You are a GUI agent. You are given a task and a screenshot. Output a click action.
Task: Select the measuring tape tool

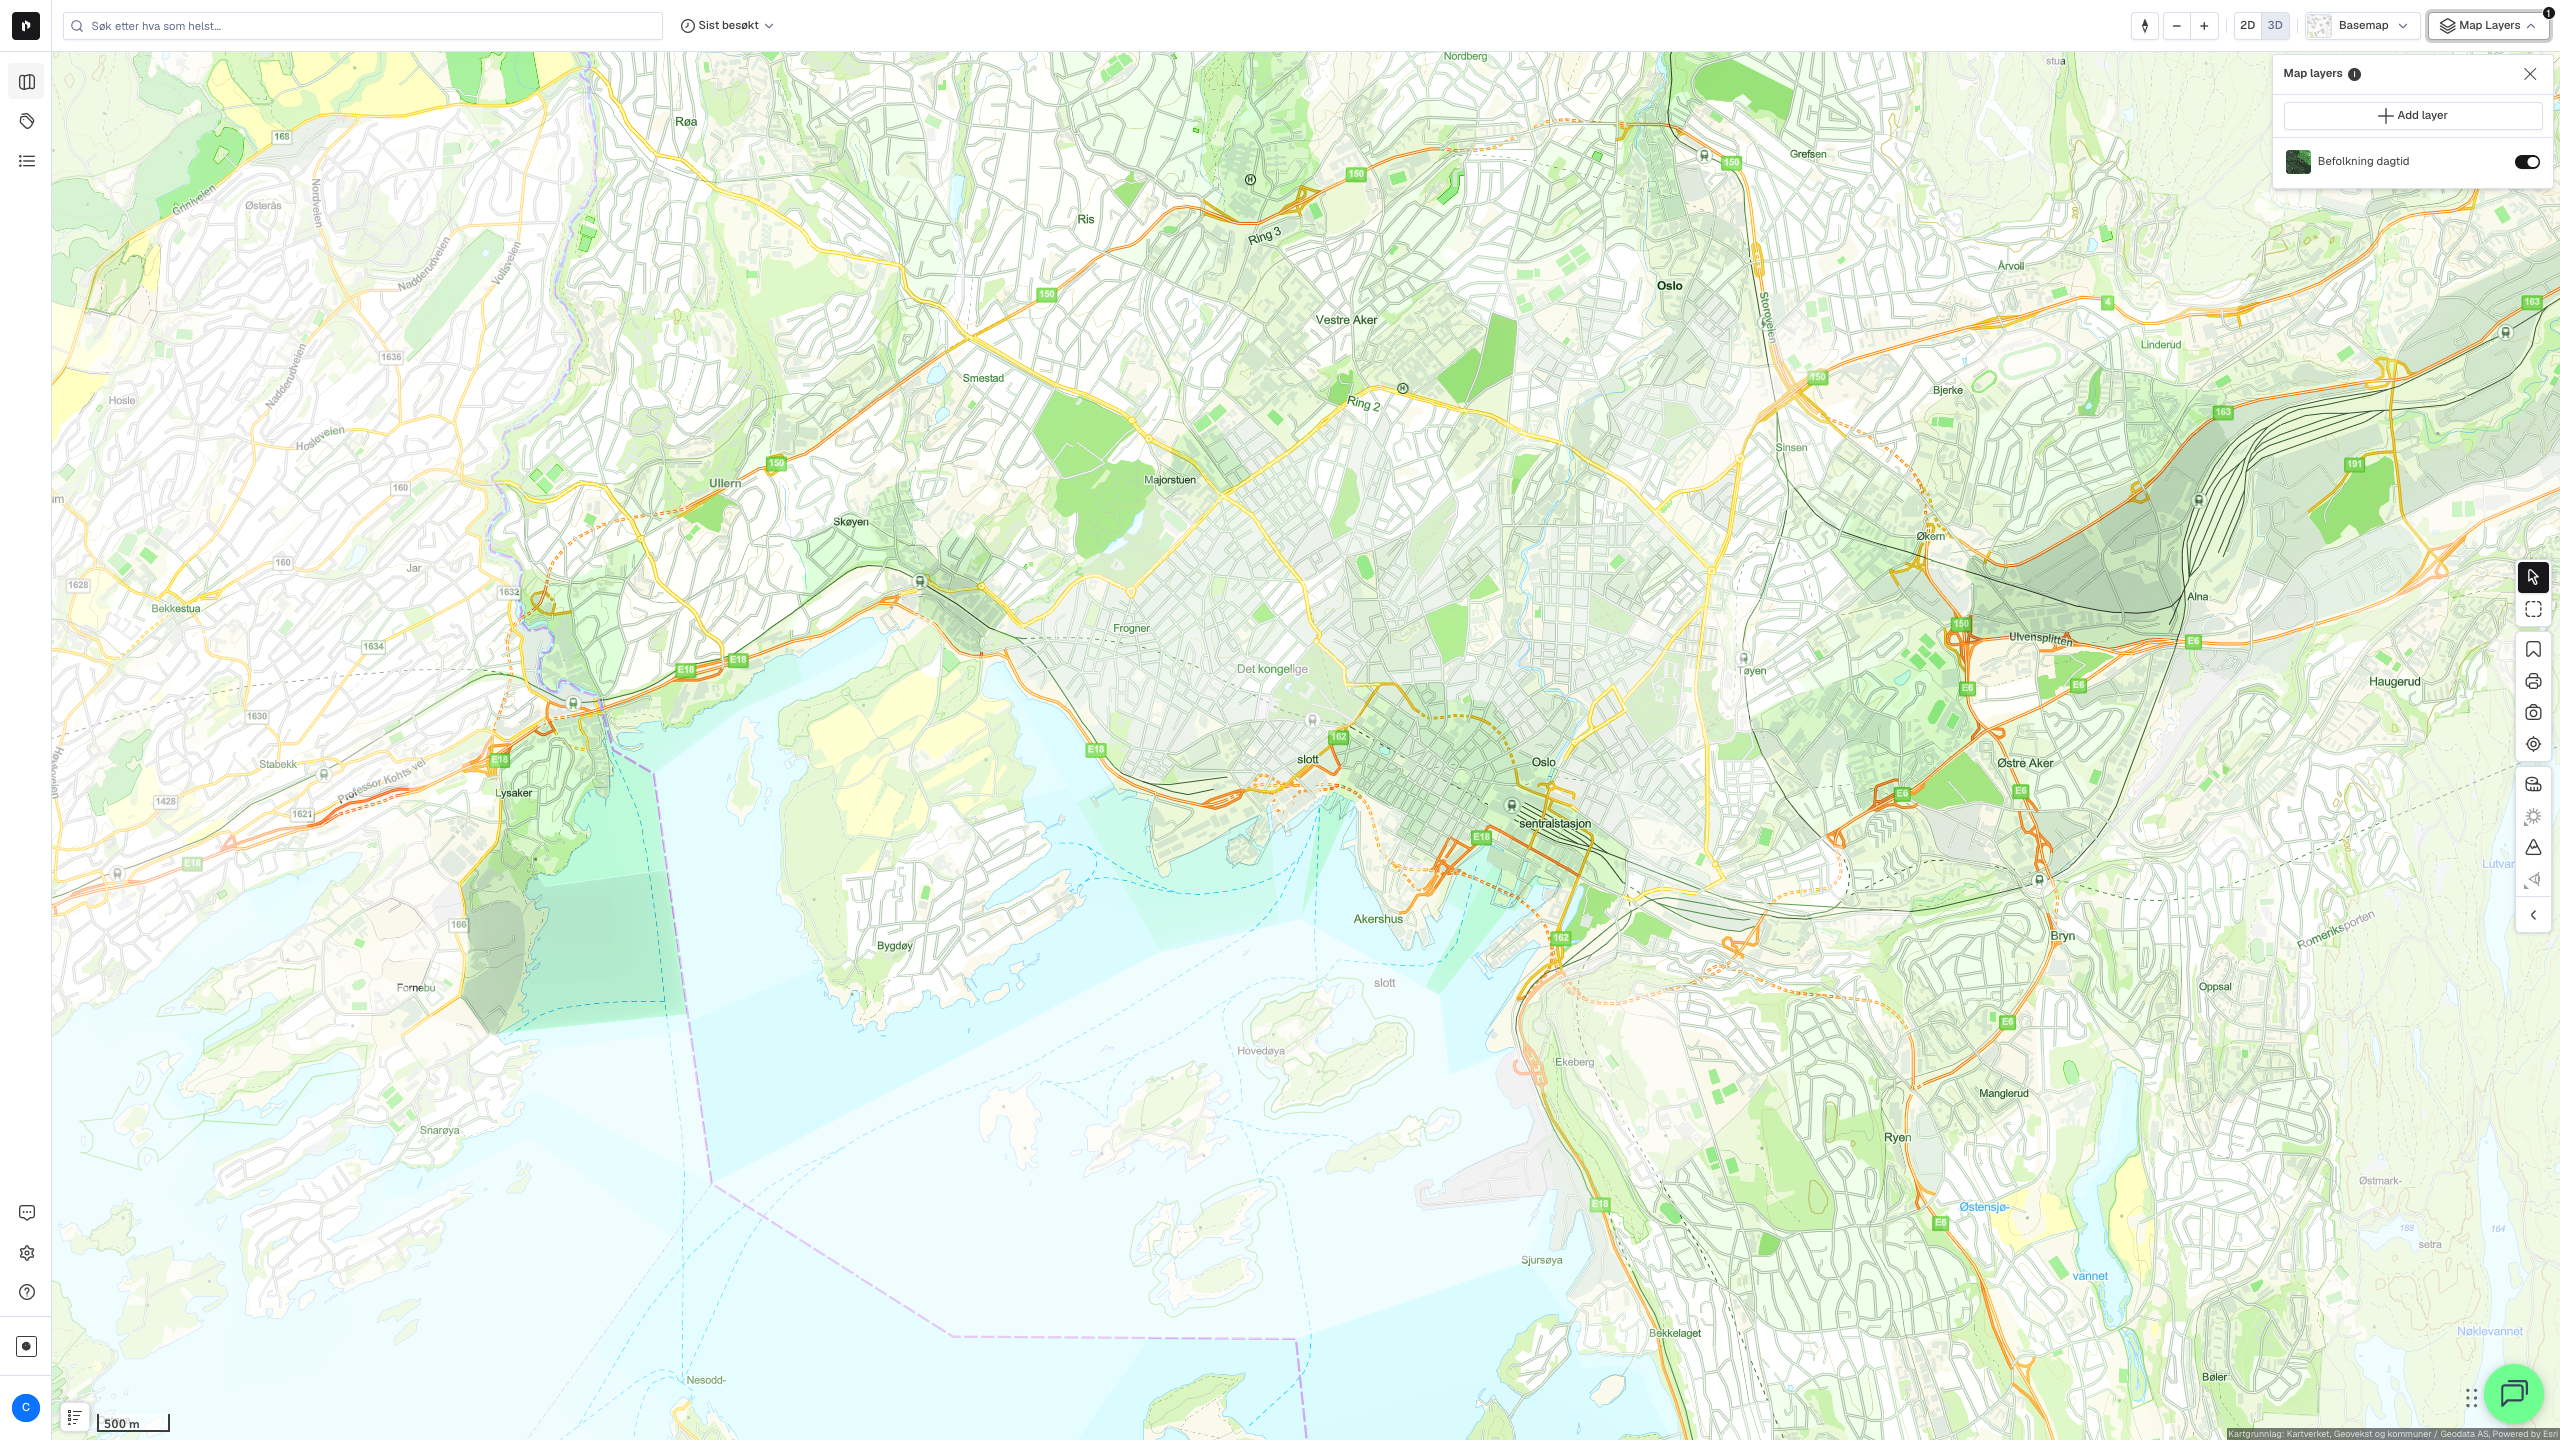(2533, 785)
